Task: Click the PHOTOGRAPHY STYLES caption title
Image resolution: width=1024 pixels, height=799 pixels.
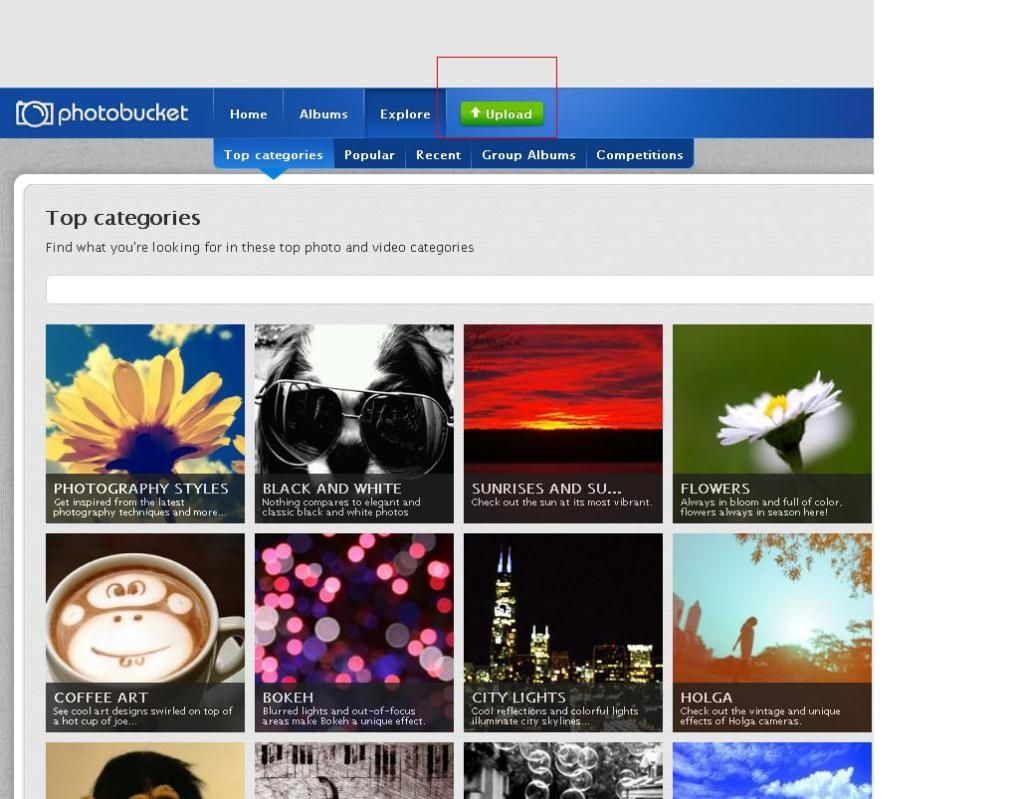Action: pyautogui.click(x=141, y=488)
